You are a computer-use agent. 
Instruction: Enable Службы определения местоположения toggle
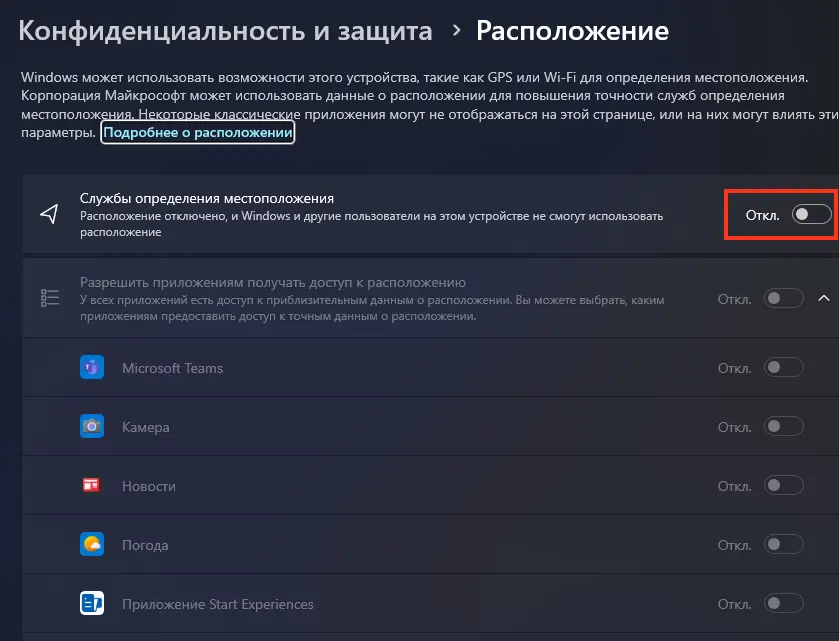(x=811, y=214)
